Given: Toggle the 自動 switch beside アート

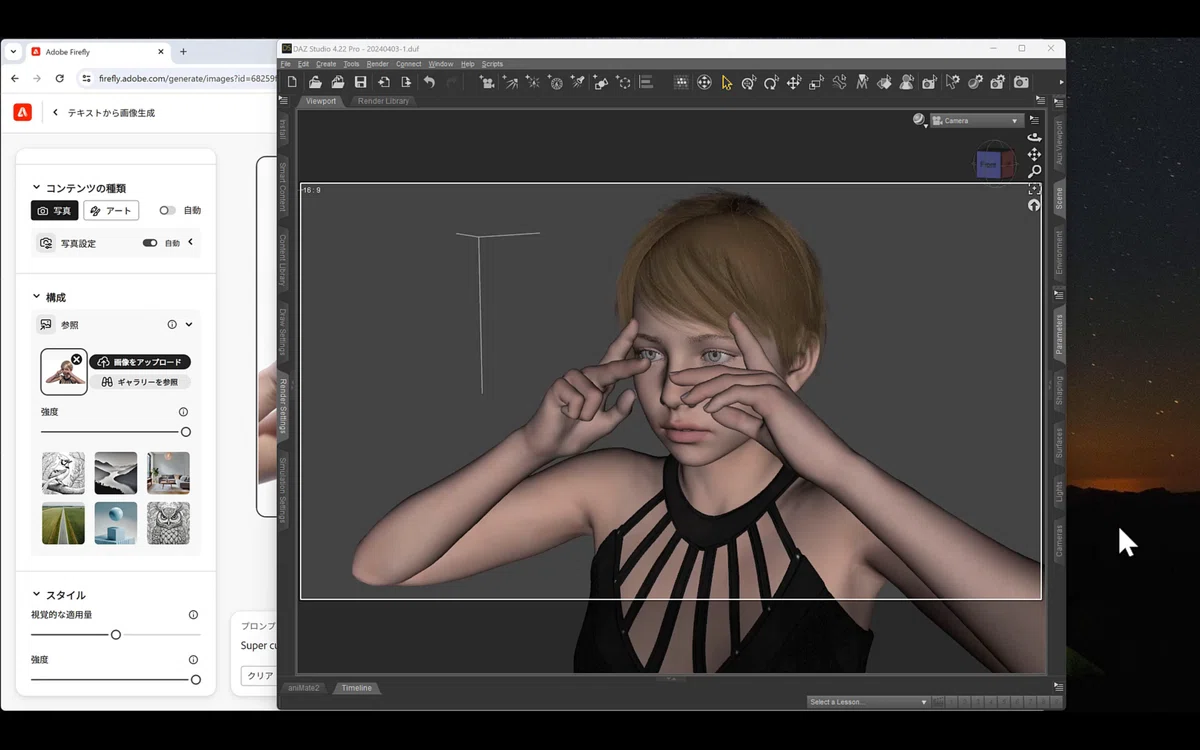Looking at the screenshot, I should 167,211.
